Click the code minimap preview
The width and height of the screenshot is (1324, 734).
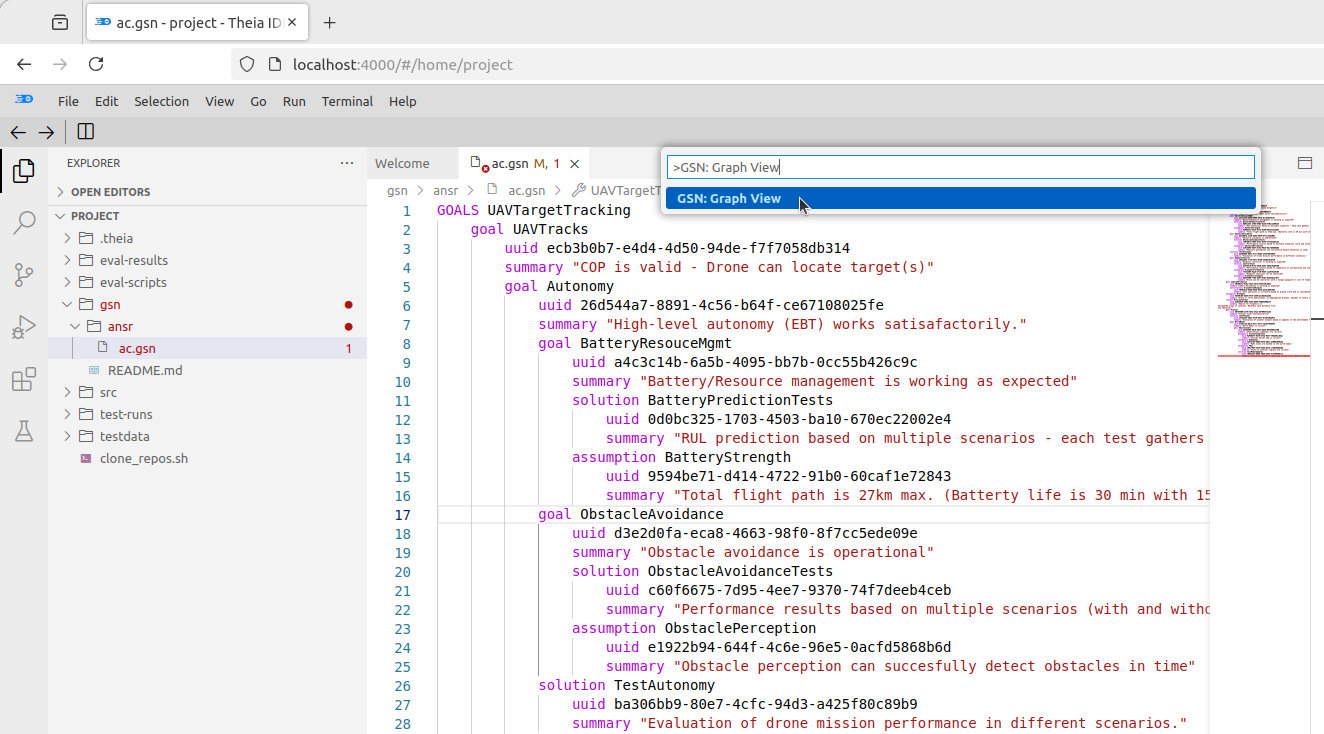pos(1265,280)
